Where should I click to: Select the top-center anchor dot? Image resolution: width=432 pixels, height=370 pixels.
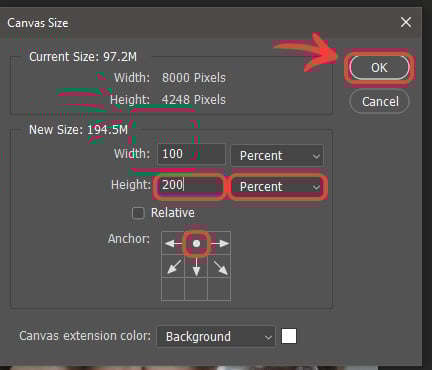tap(196, 243)
